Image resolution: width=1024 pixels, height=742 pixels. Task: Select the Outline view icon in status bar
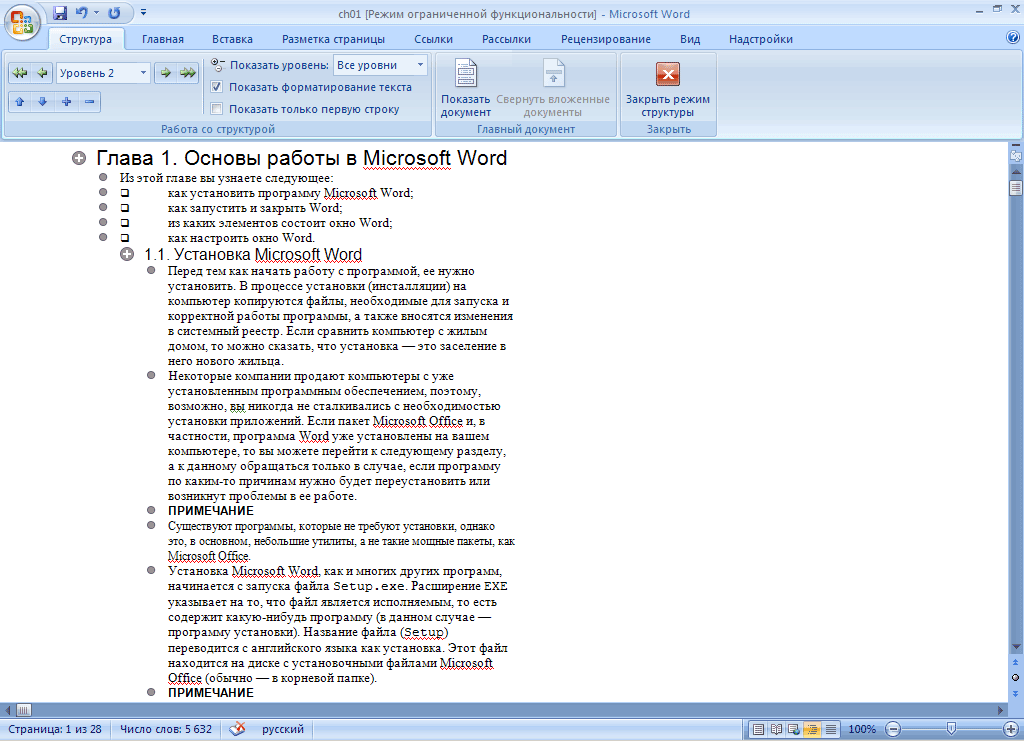812,730
